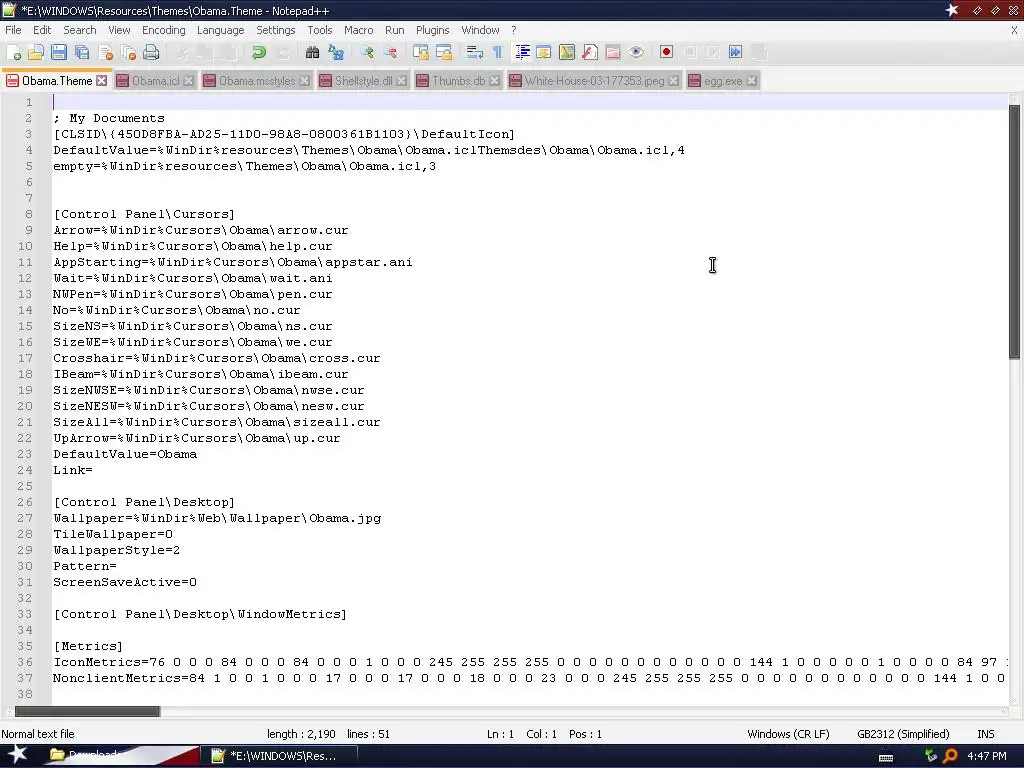Create a new file with the New toolbar icon
This screenshot has width=1024, height=768.
(x=13, y=53)
